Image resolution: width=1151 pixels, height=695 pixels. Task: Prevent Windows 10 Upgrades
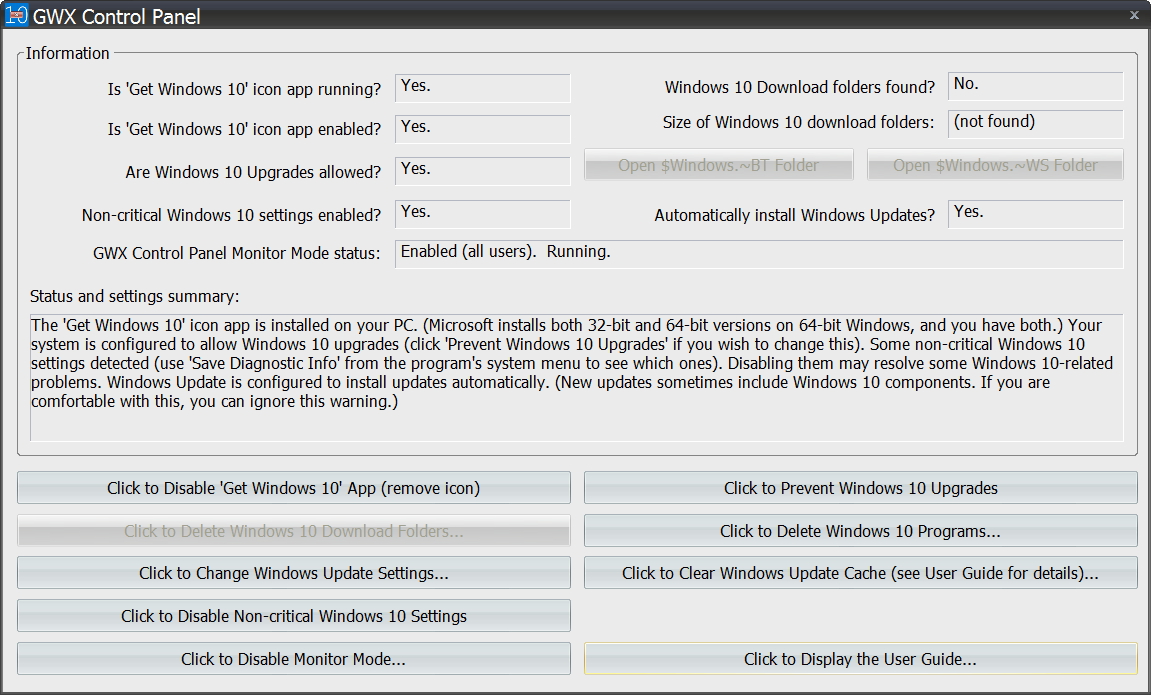860,488
